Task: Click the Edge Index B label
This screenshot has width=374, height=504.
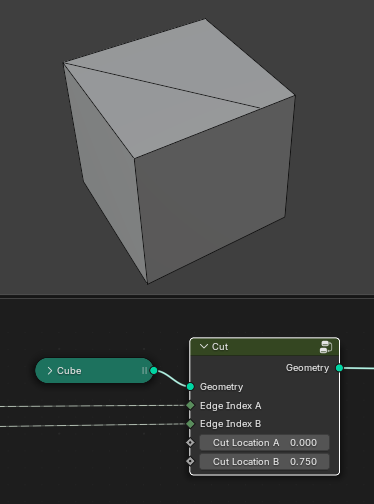Action: pos(230,424)
